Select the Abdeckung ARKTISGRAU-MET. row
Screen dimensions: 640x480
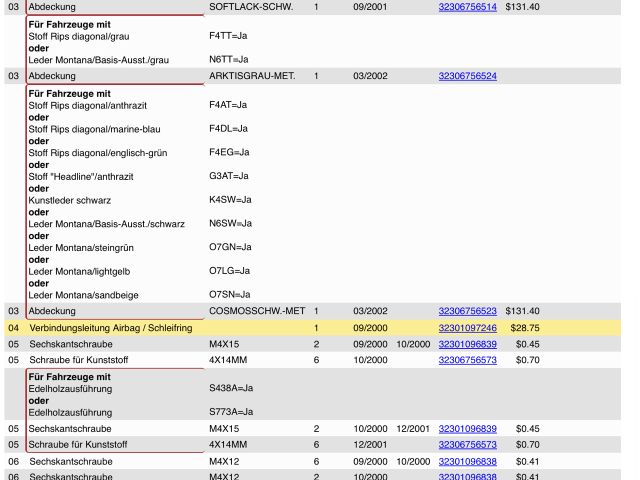tap(110, 76)
